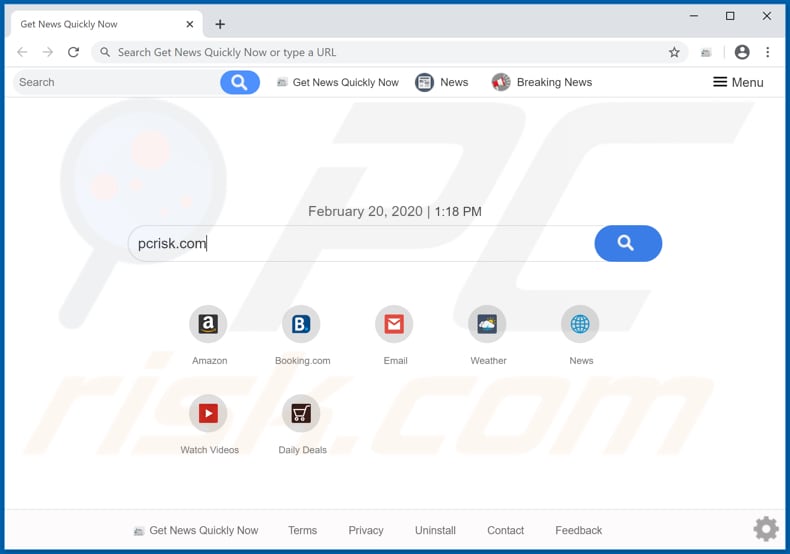Click the Daily Deals label text
This screenshot has height=554, width=790.
302,450
